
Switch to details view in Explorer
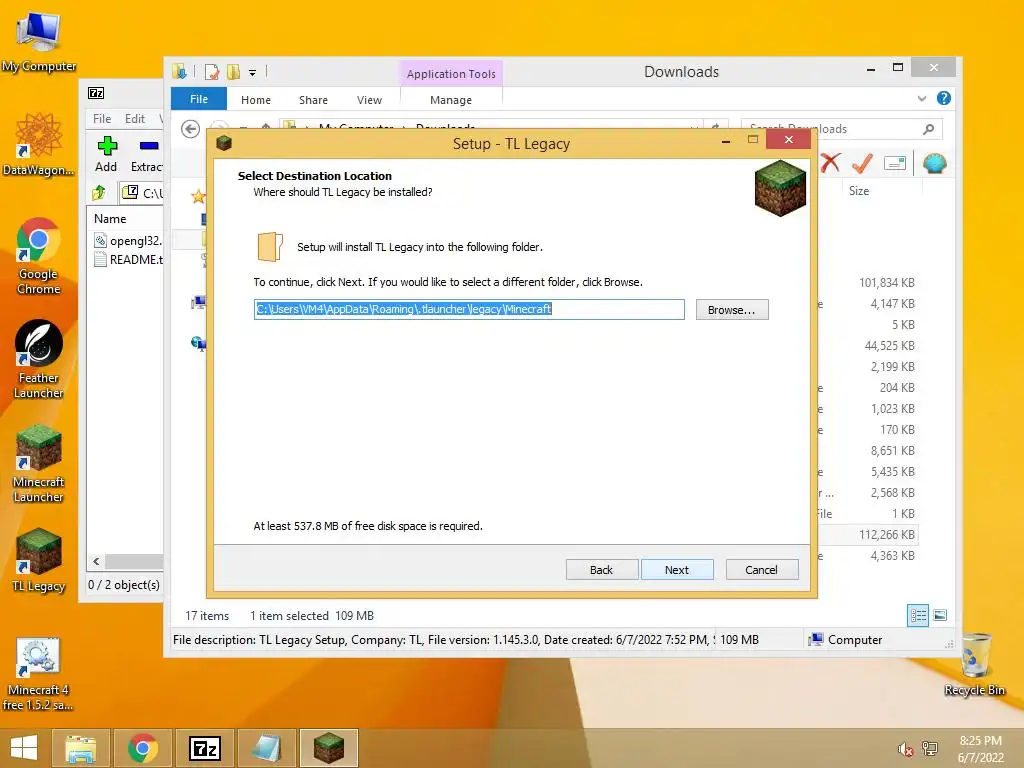[918, 615]
